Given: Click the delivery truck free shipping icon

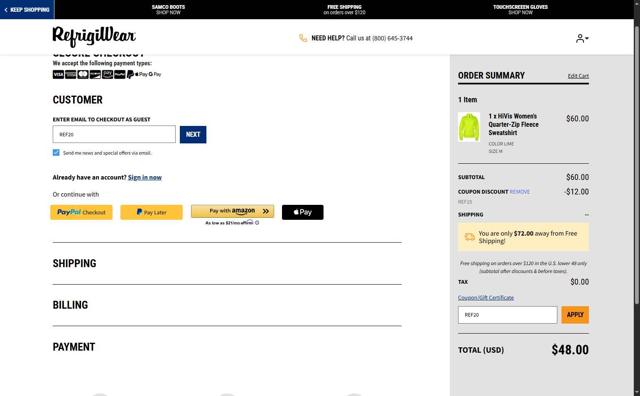Looking at the screenshot, I should [470, 237].
